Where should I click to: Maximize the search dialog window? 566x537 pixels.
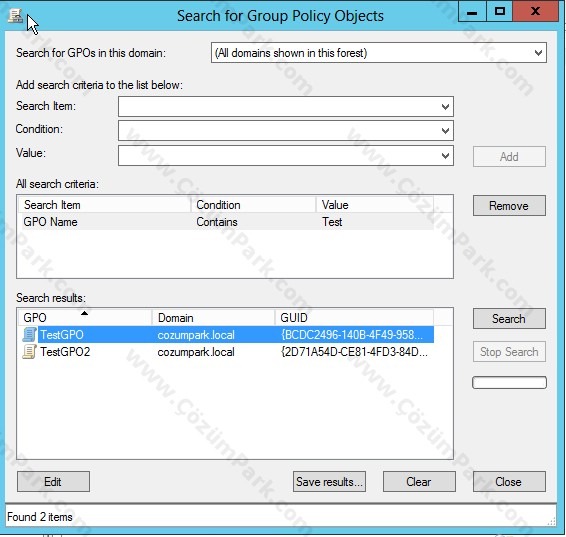coord(500,12)
